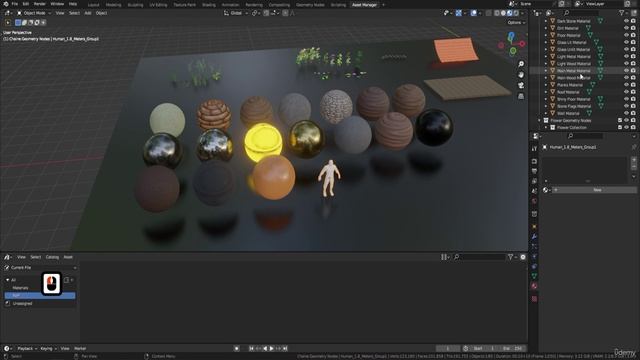Open the Output properties tab

tap(534, 171)
